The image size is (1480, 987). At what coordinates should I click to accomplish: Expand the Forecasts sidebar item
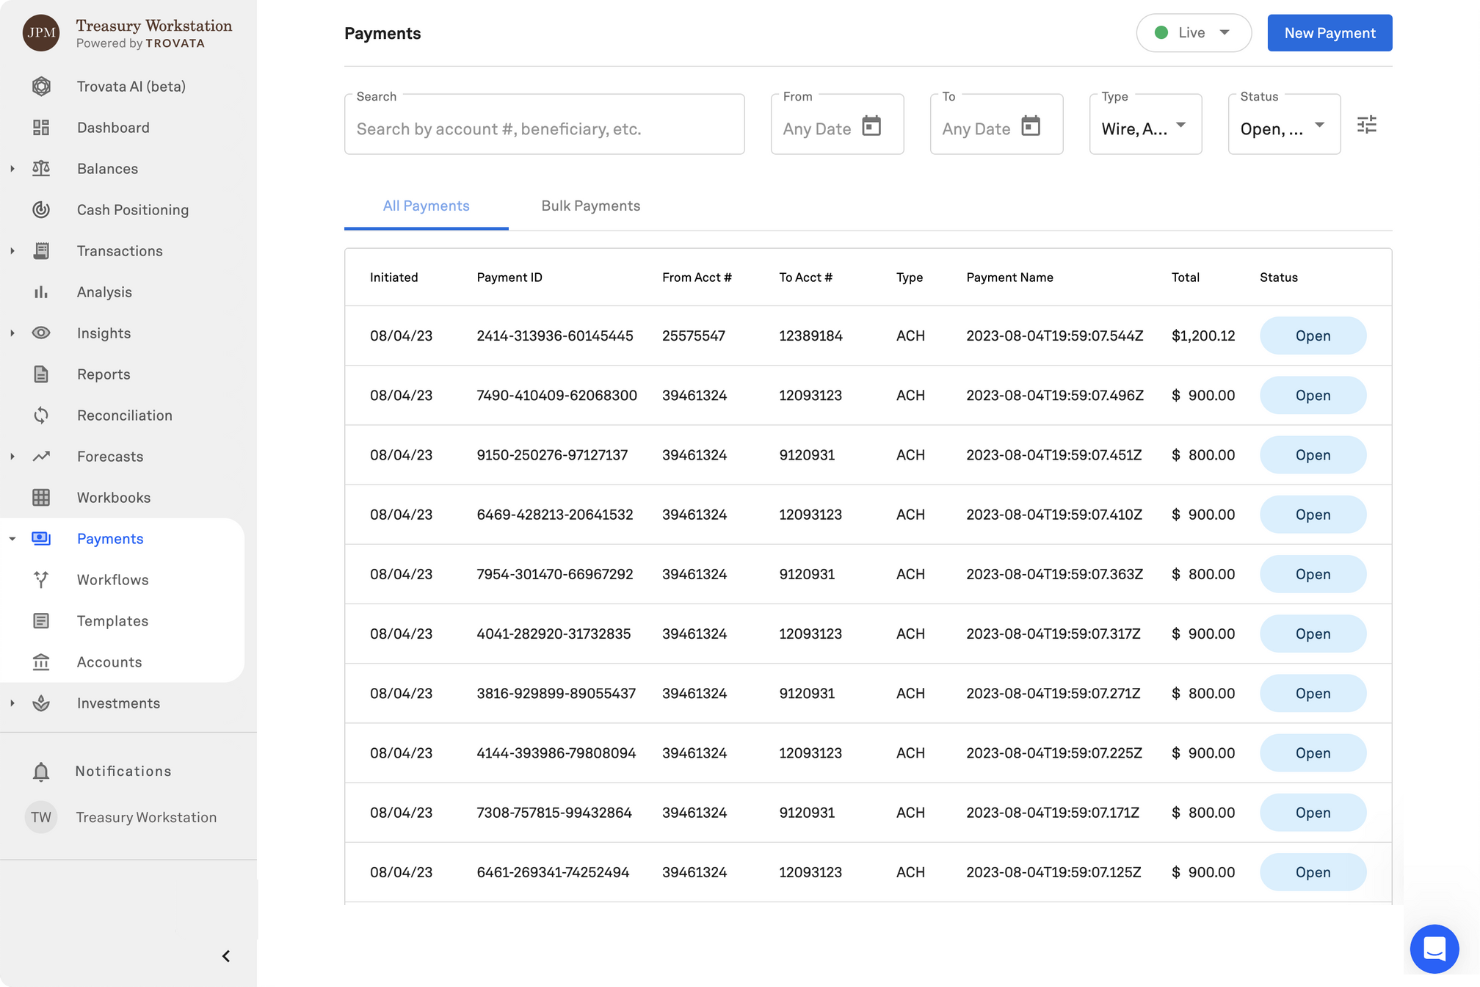point(12,456)
